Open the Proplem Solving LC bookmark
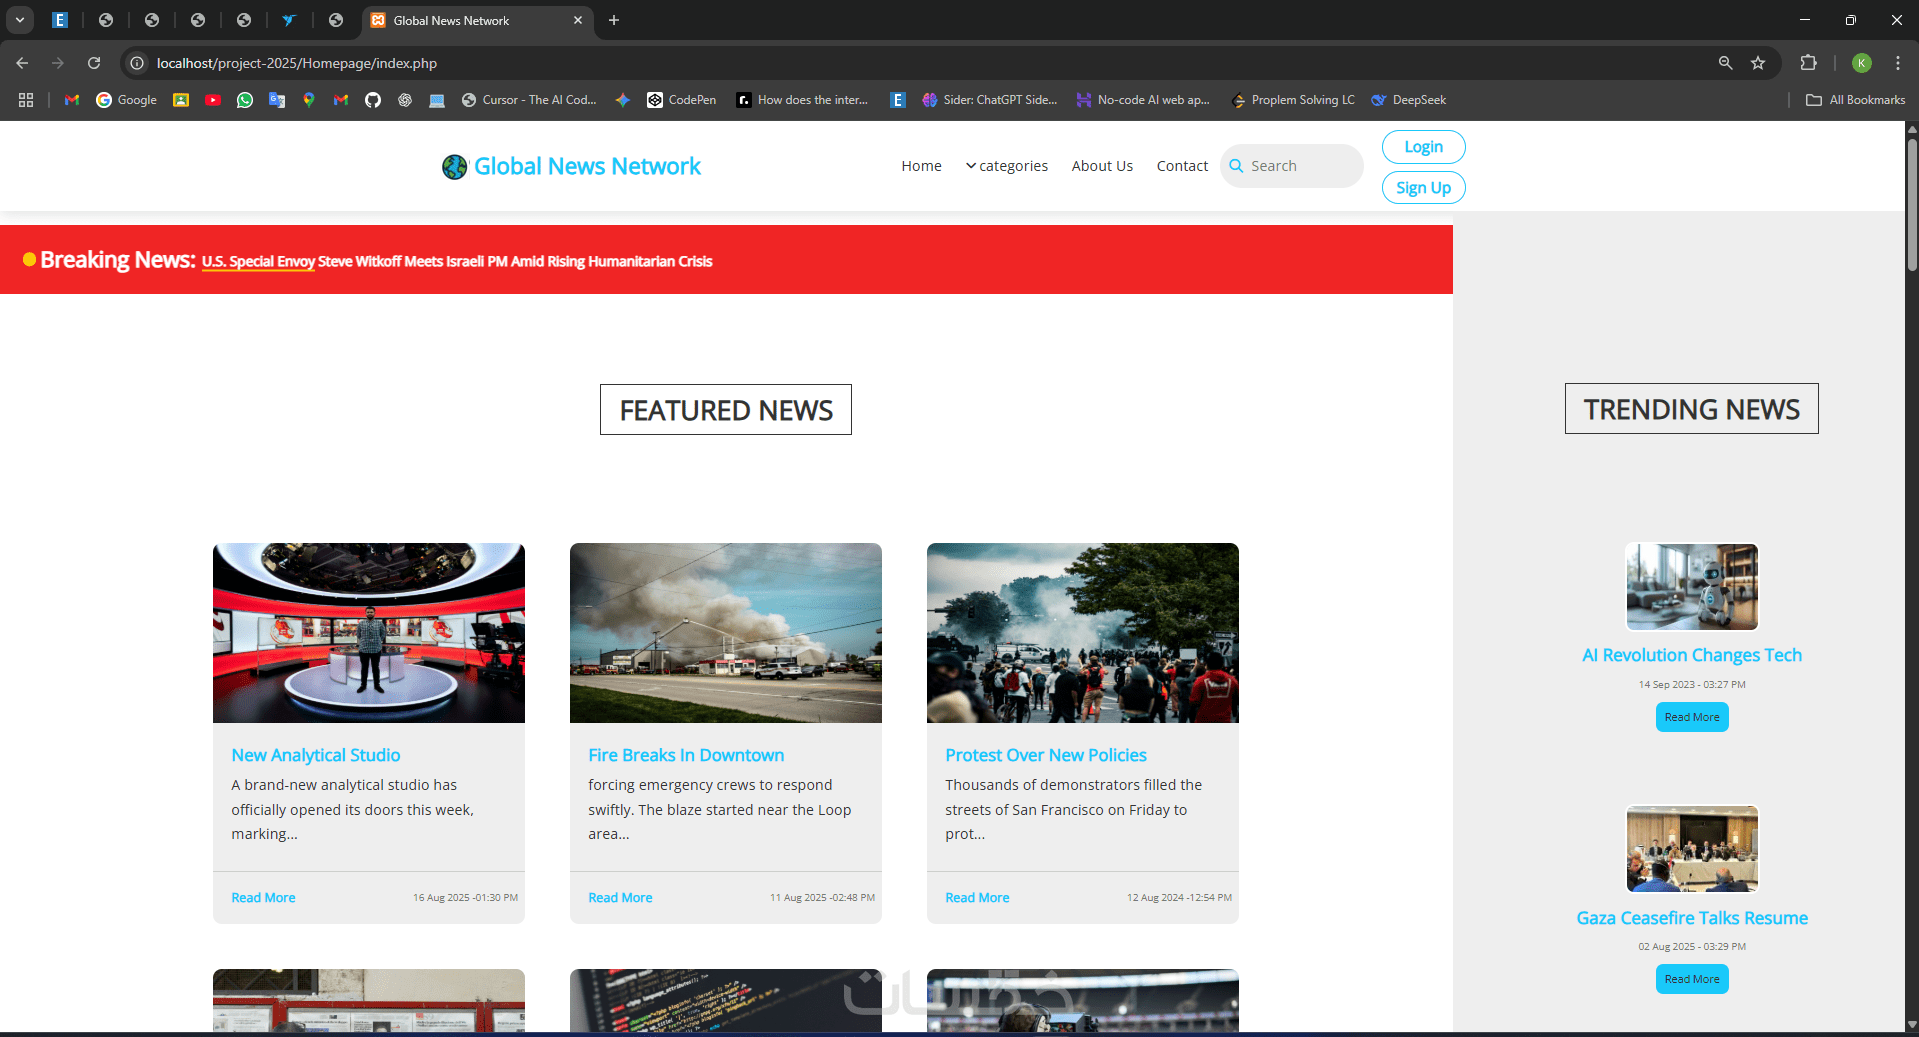This screenshot has width=1919, height=1037. click(x=1293, y=100)
